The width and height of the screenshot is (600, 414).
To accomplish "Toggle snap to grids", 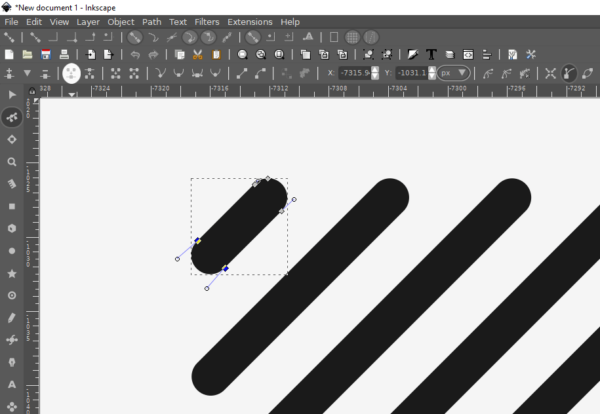I will pyautogui.click(x=352, y=37).
